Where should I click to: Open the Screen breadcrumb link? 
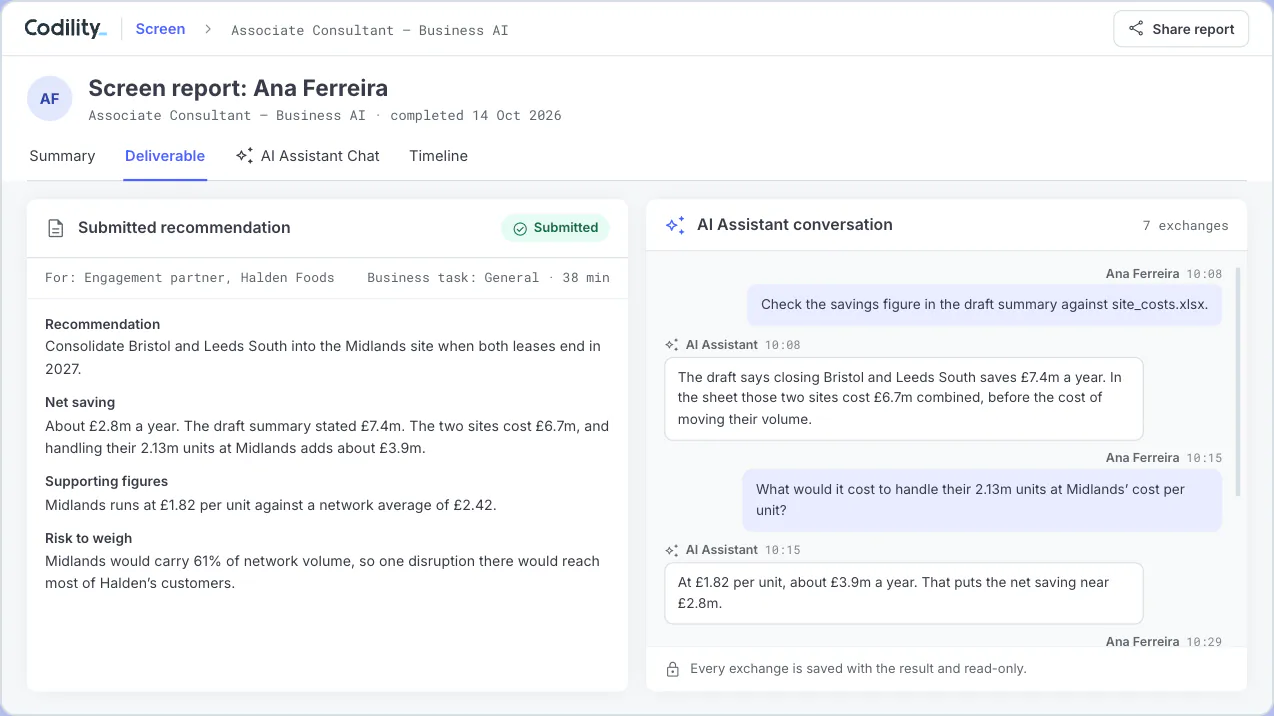pos(160,29)
